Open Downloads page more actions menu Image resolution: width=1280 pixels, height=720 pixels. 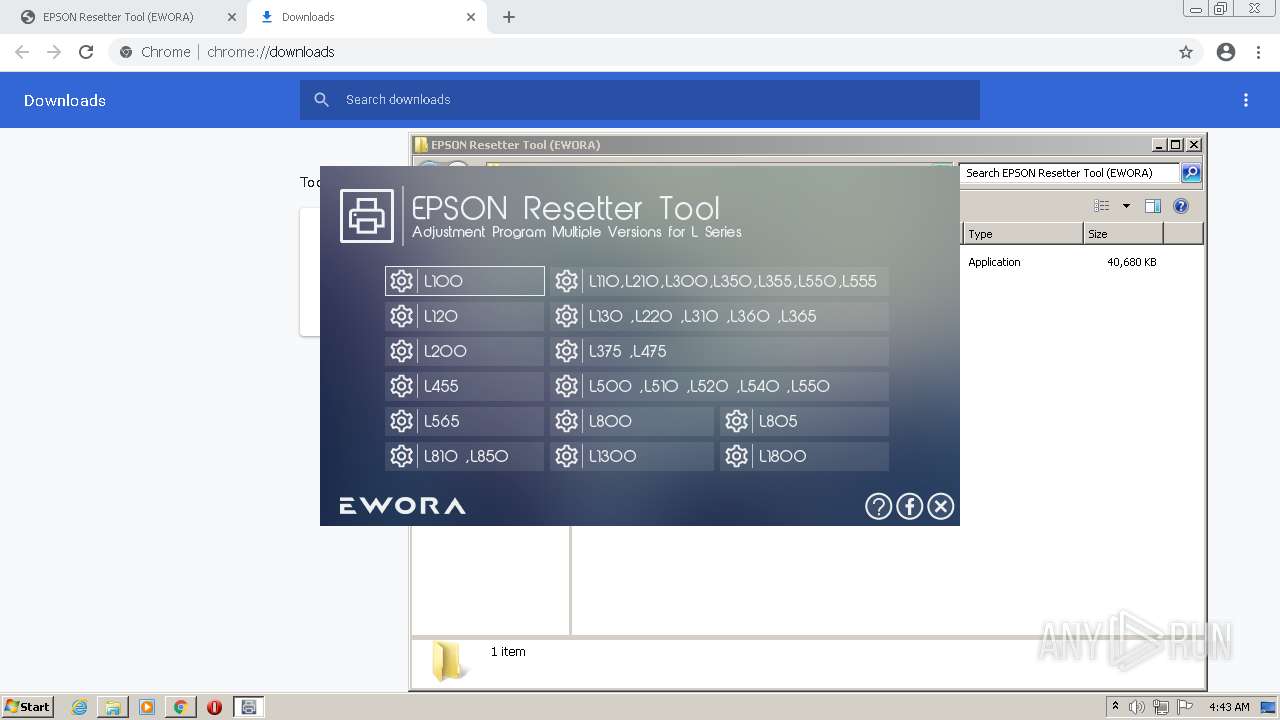click(1246, 100)
